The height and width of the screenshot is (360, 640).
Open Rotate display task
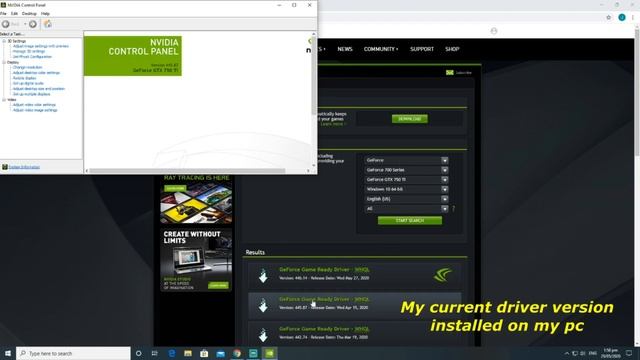pyautogui.click(x=24, y=78)
